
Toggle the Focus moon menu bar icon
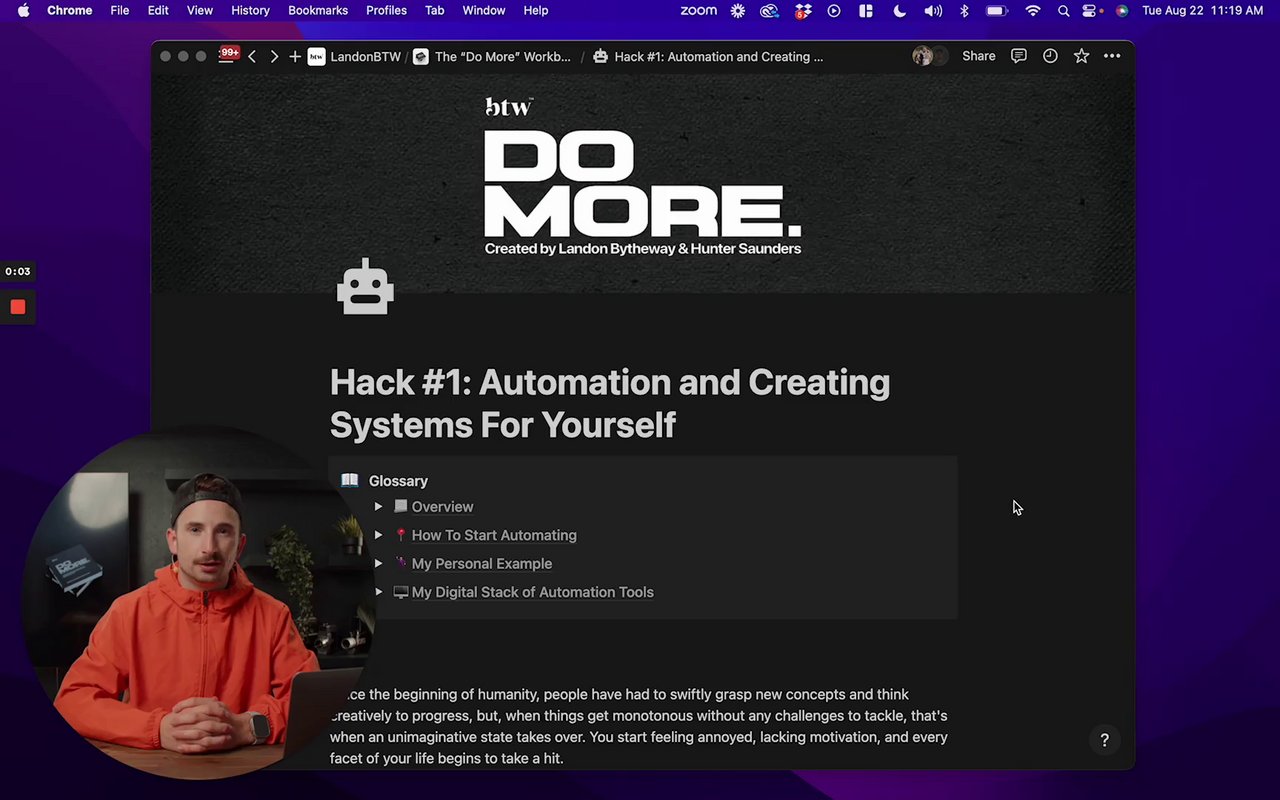coord(899,10)
